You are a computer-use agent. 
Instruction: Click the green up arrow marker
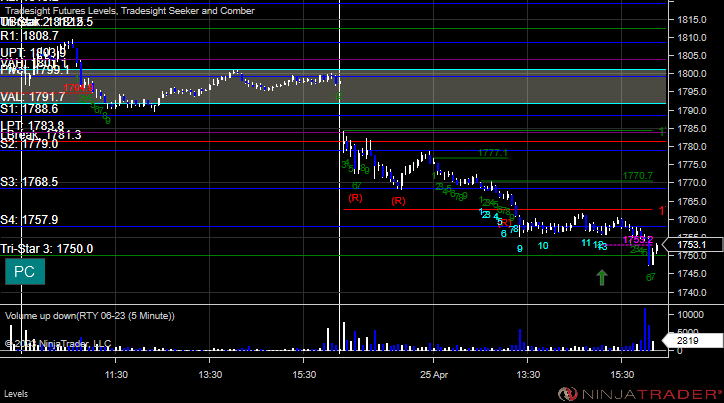click(x=601, y=277)
